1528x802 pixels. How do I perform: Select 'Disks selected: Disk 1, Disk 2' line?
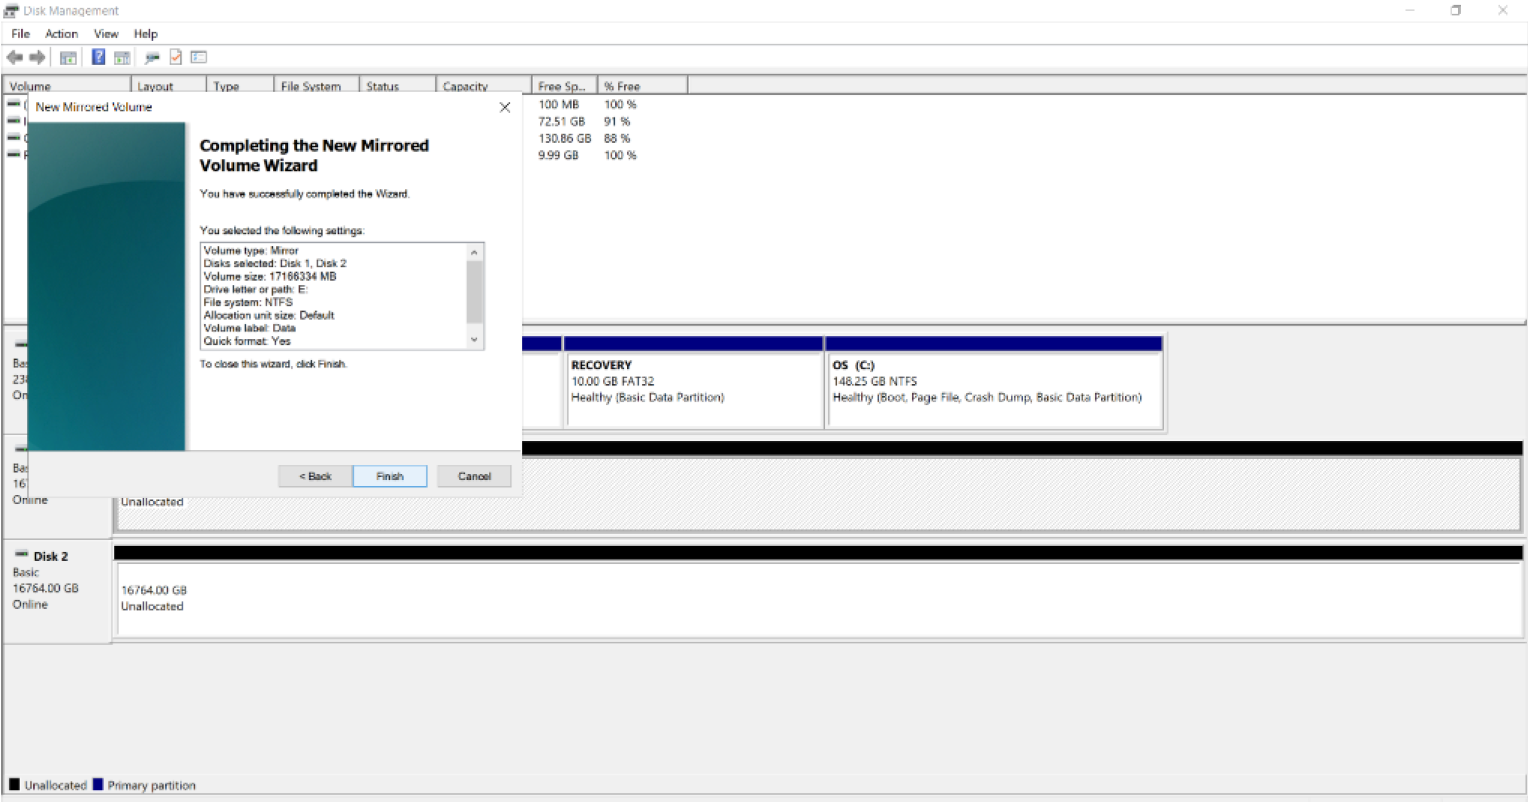275,263
